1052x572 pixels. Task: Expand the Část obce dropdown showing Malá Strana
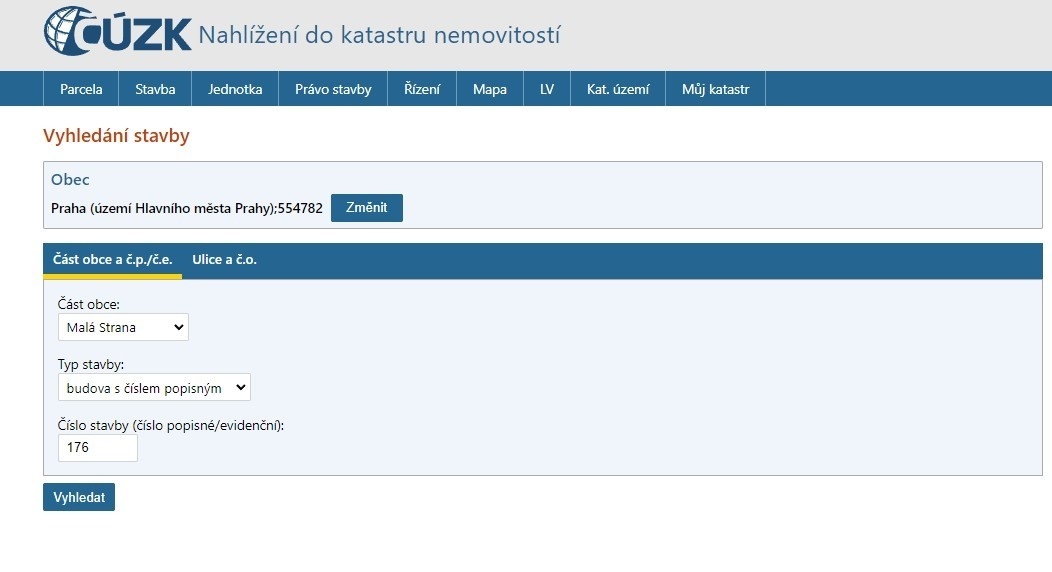123,327
